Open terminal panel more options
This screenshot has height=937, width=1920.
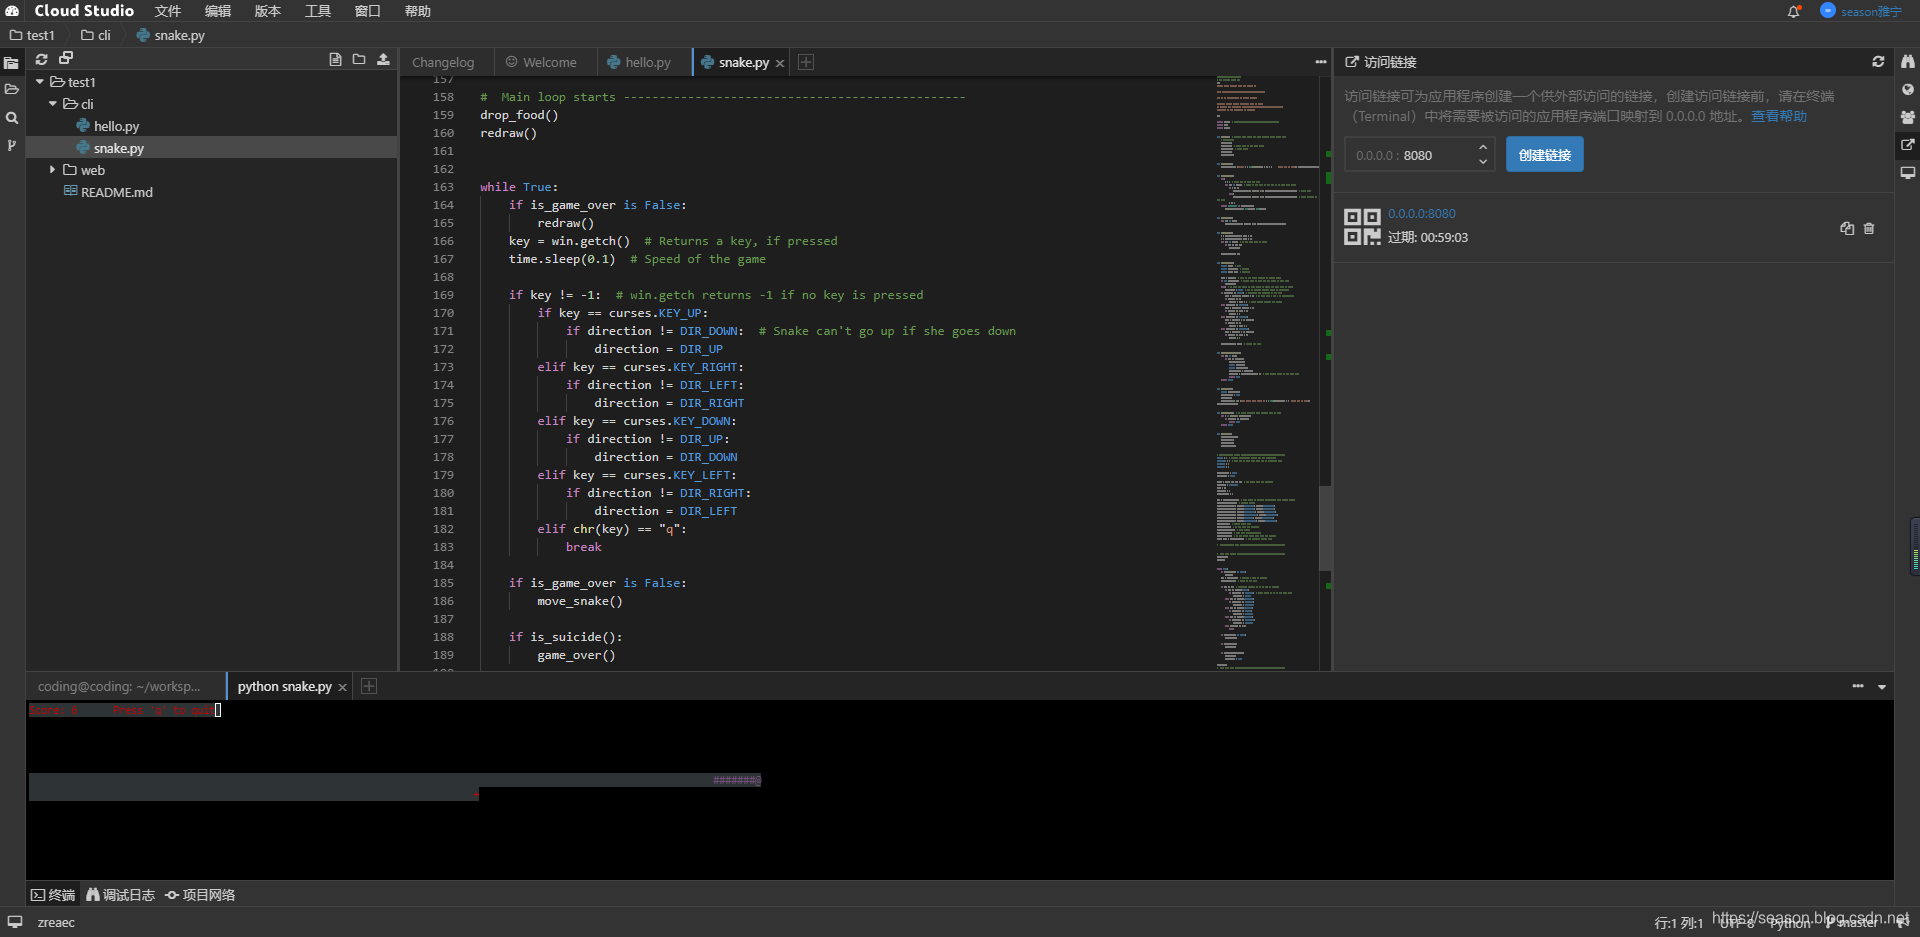coord(1858,686)
